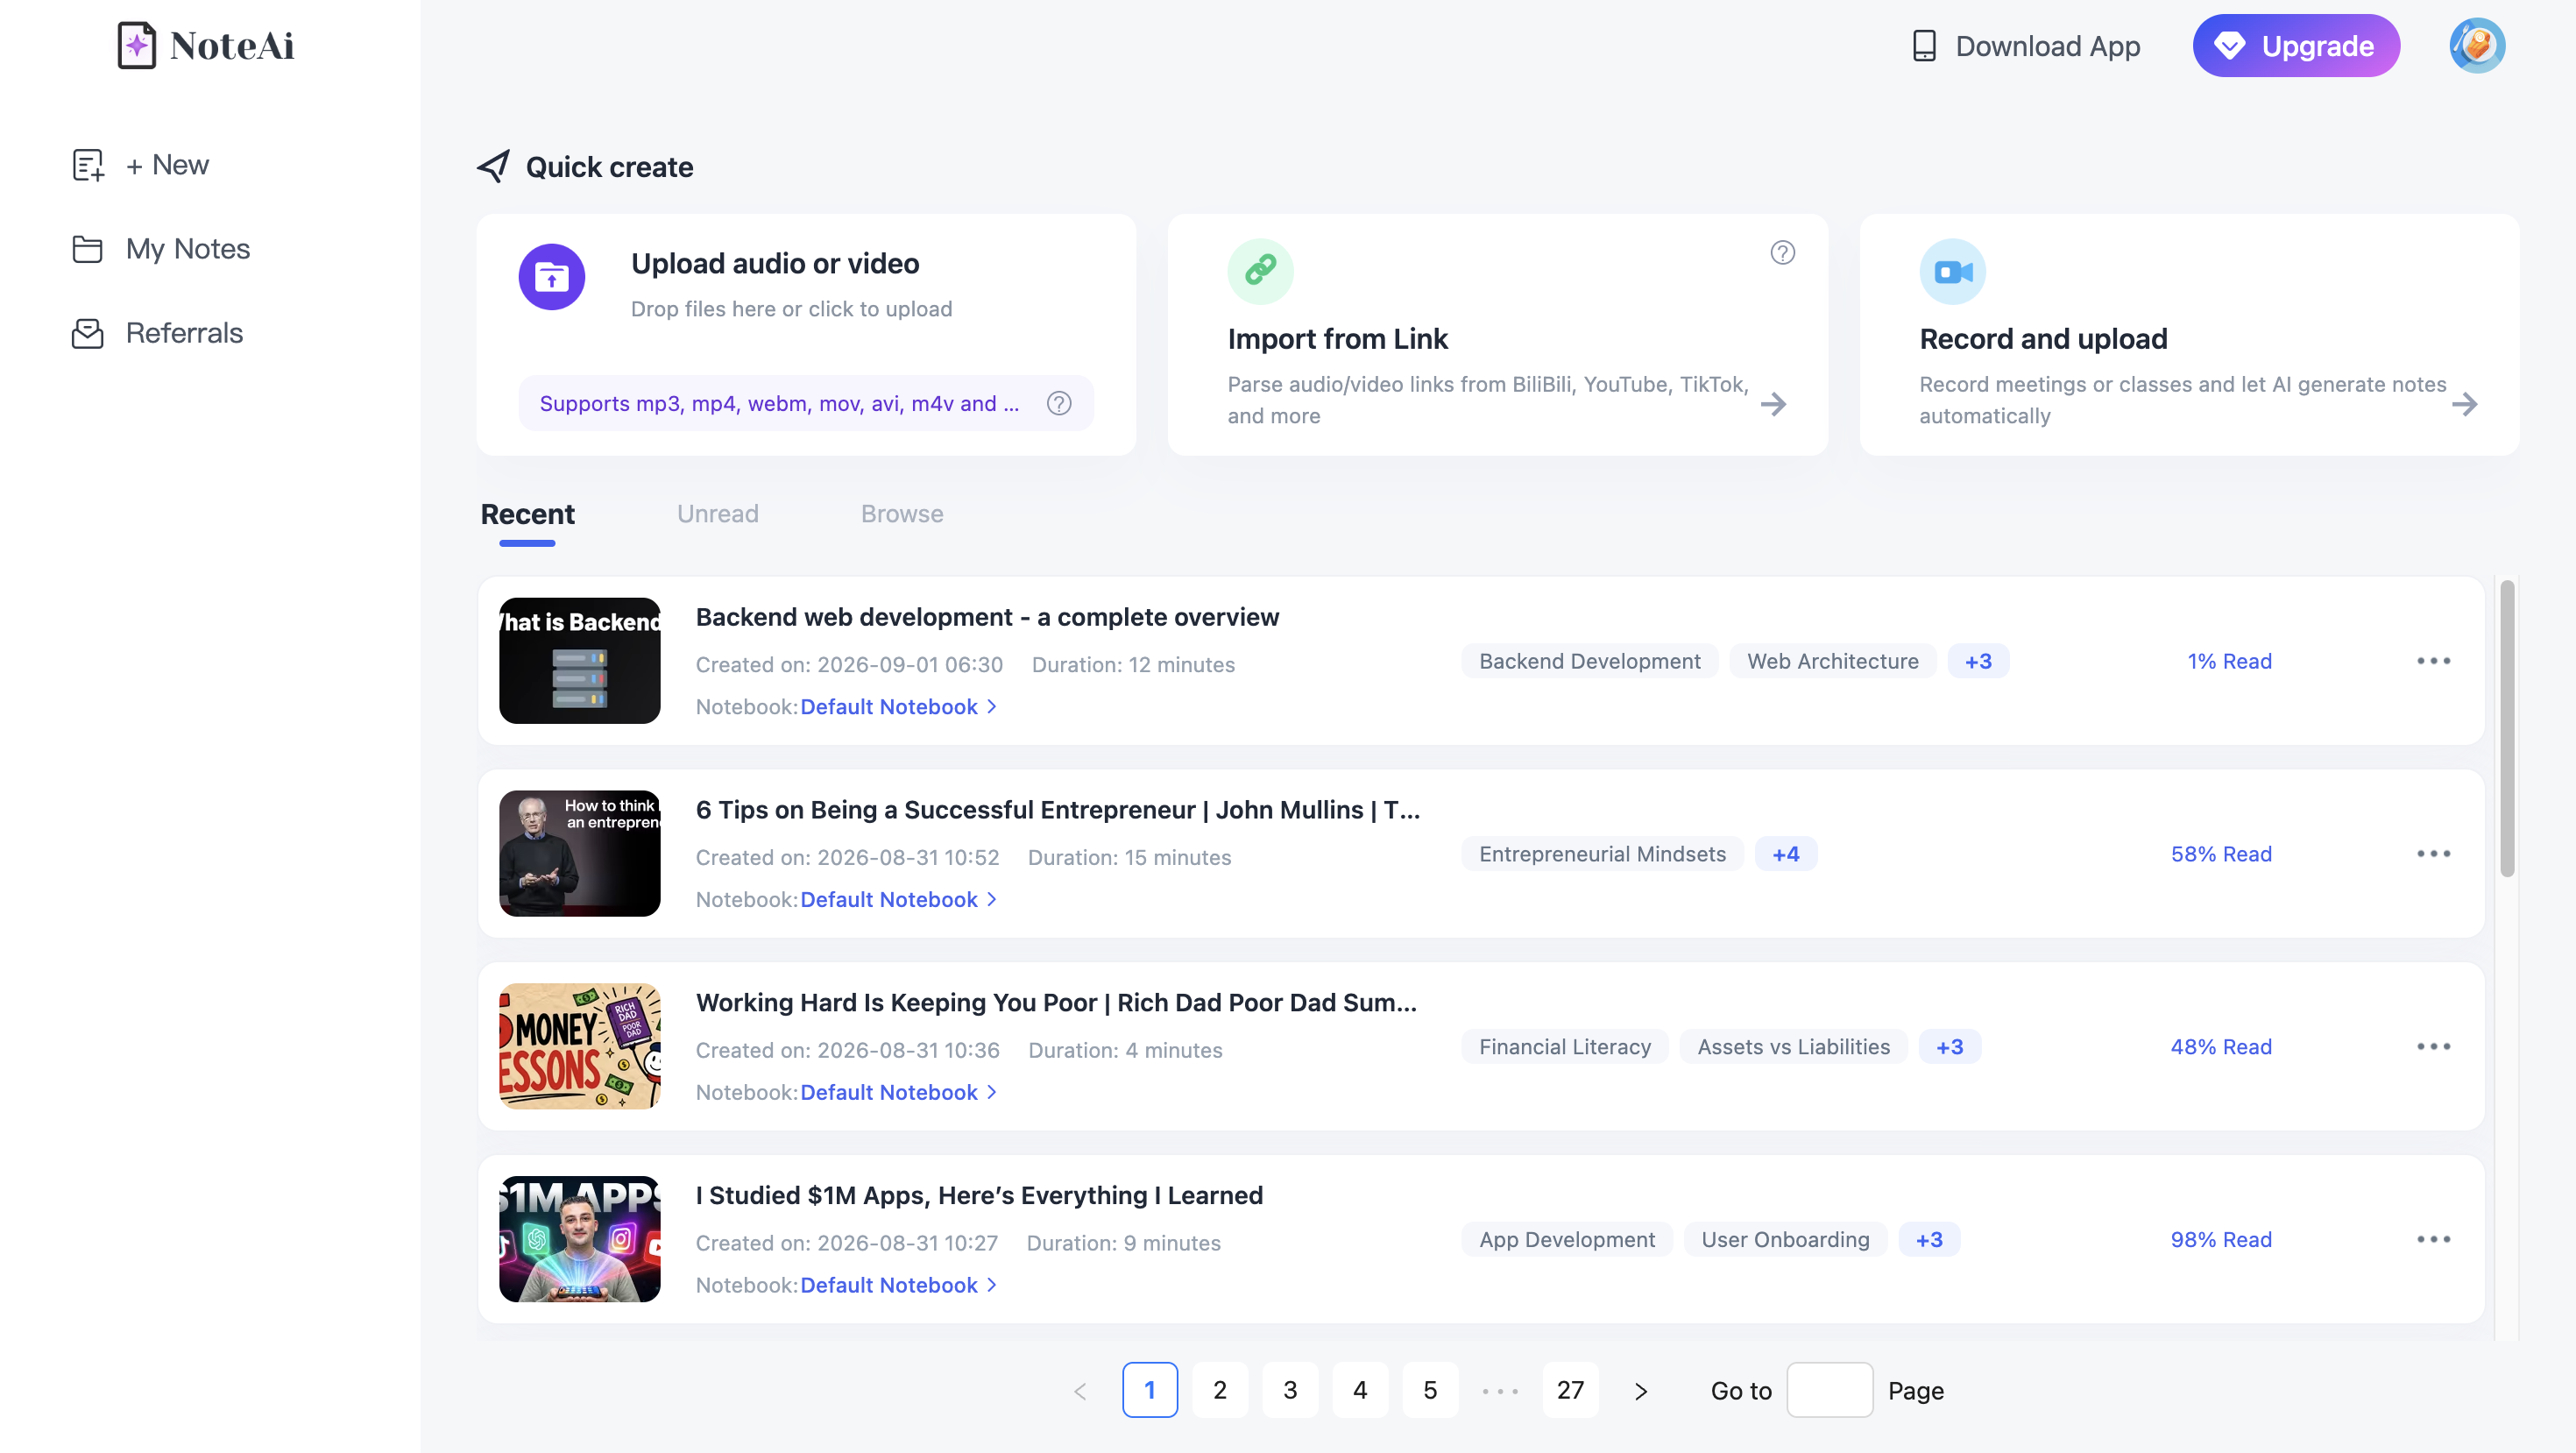Screen dimensions: 2576x1453
Task: Click the Backend Development tag
Action: 1589,661
